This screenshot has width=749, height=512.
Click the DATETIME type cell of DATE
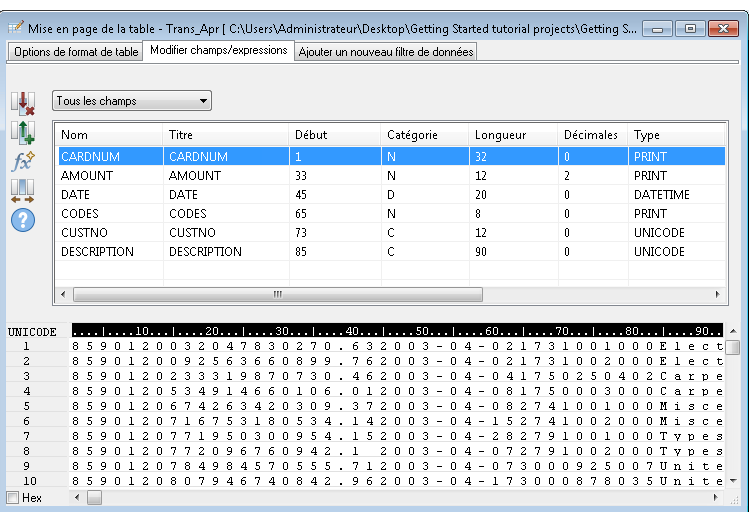(x=661, y=194)
